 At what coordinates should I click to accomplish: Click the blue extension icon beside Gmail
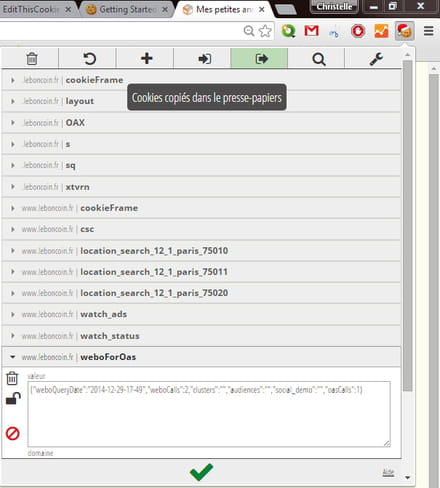coord(334,33)
